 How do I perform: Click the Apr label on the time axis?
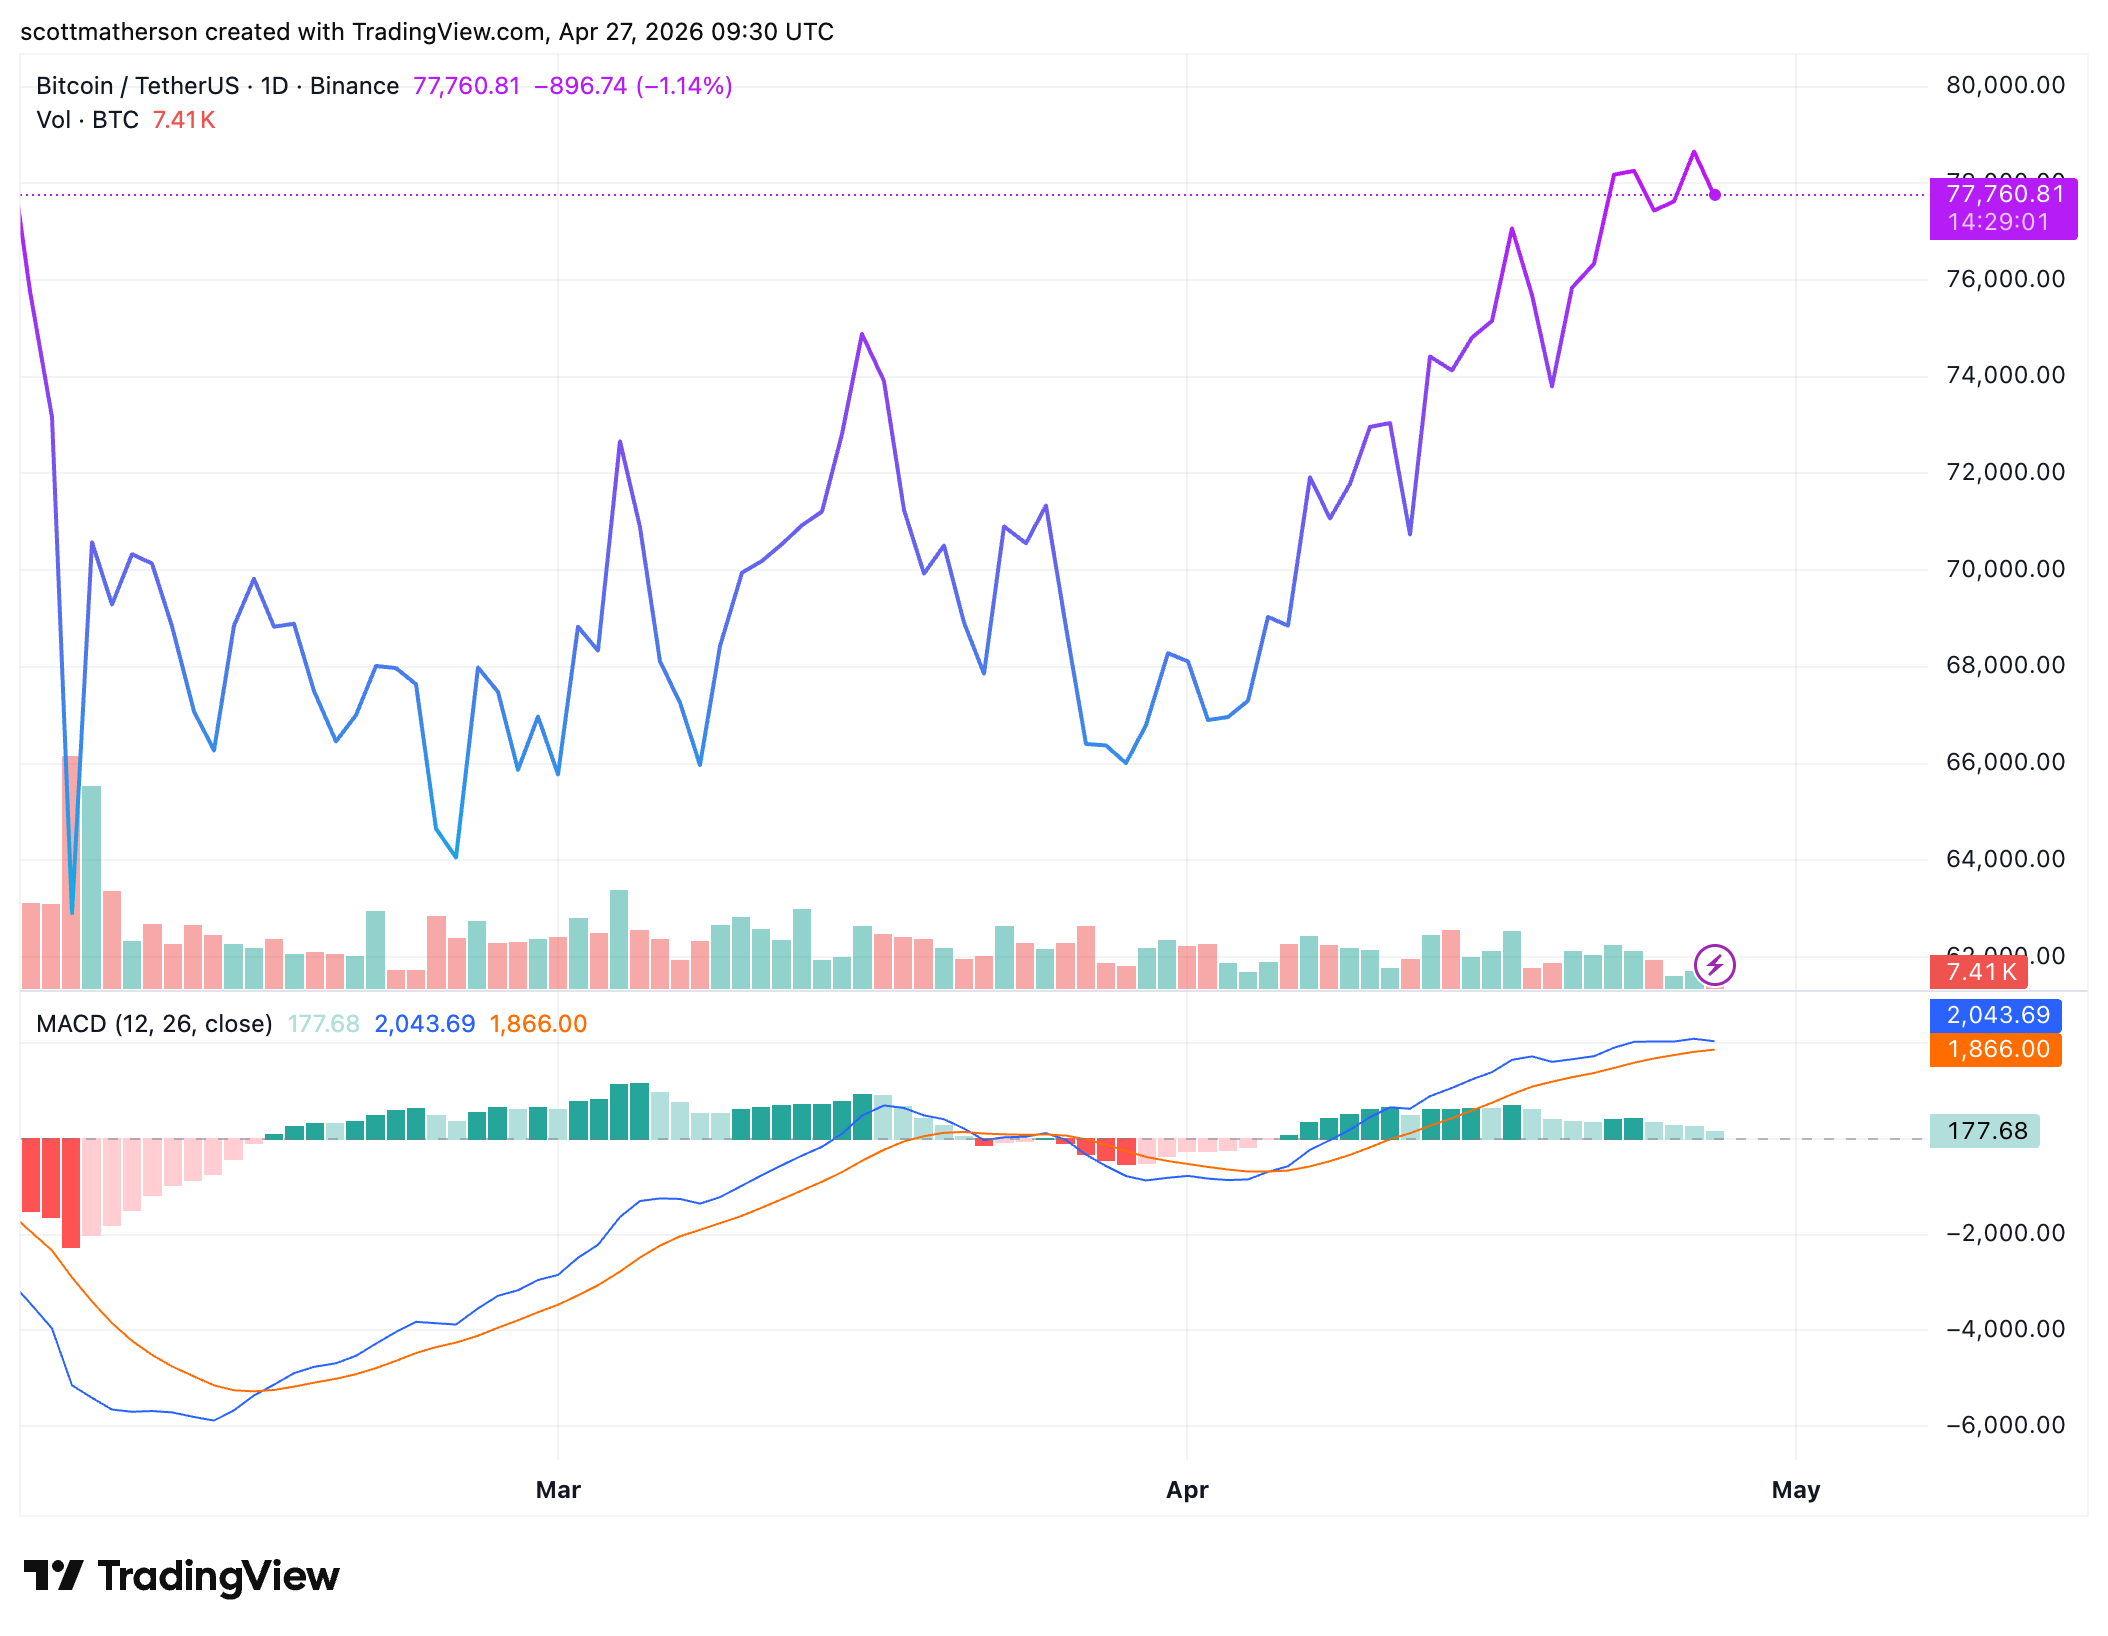pyautogui.click(x=1187, y=1490)
